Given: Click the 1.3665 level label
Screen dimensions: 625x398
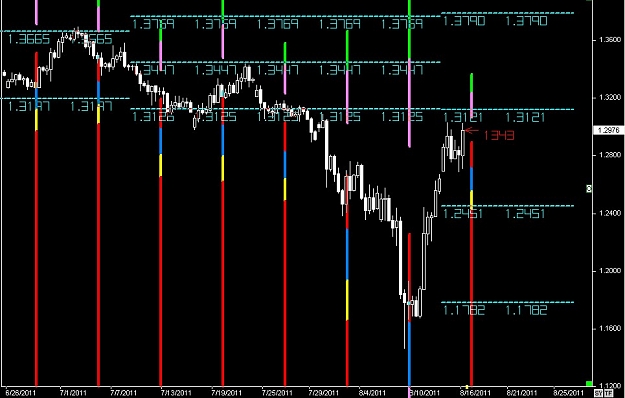Looking at the screenshot, I should [28, 39].
